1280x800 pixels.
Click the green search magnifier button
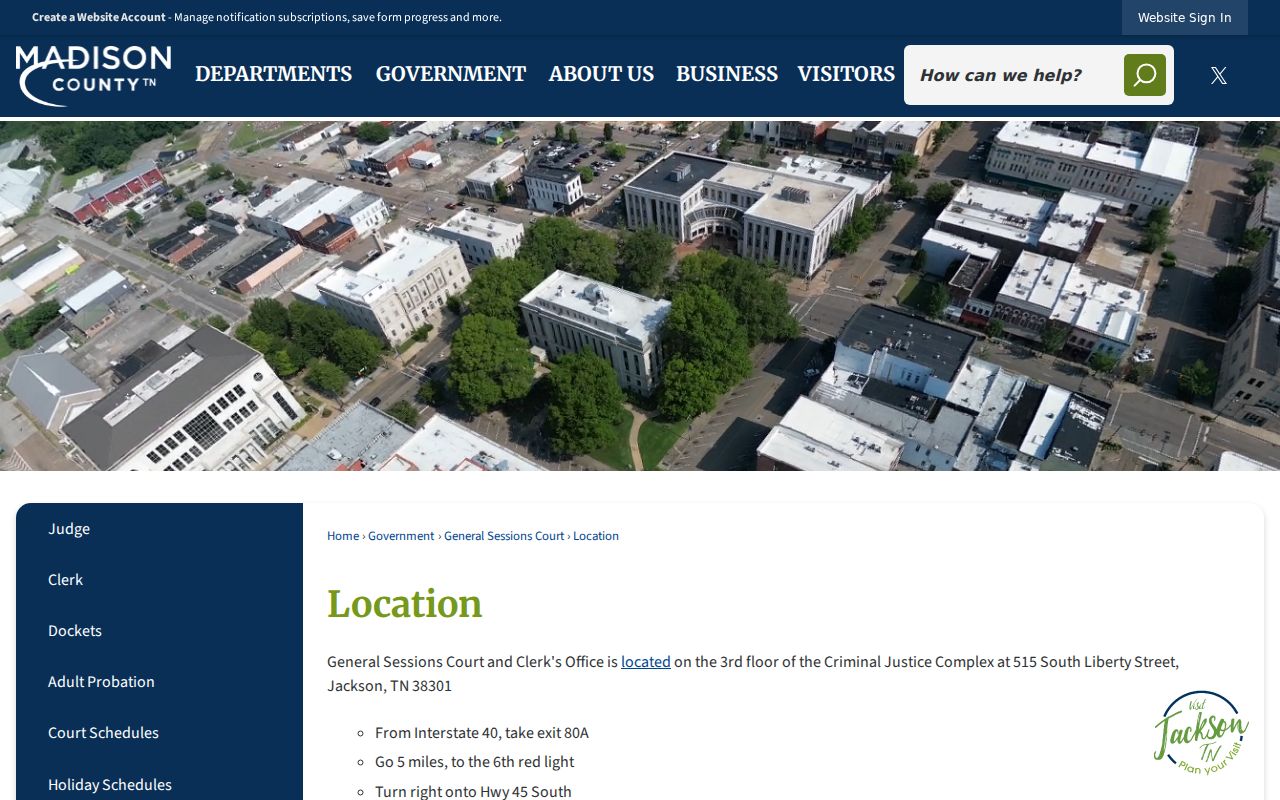[x=1145, y=75]
